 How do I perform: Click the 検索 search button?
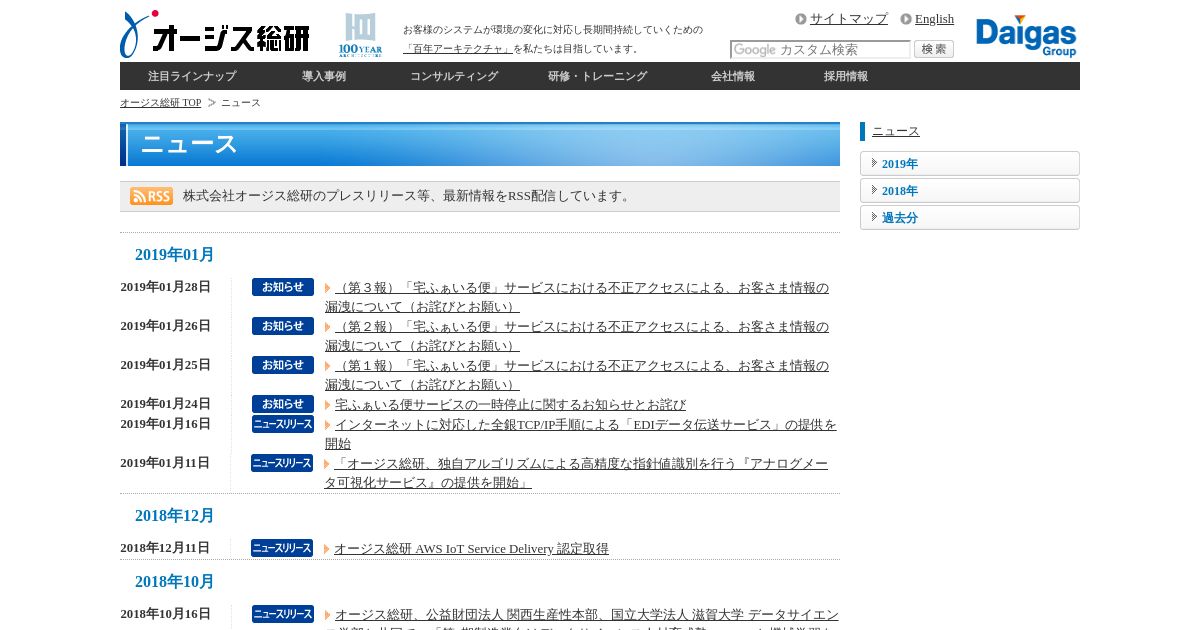[934, 49]
